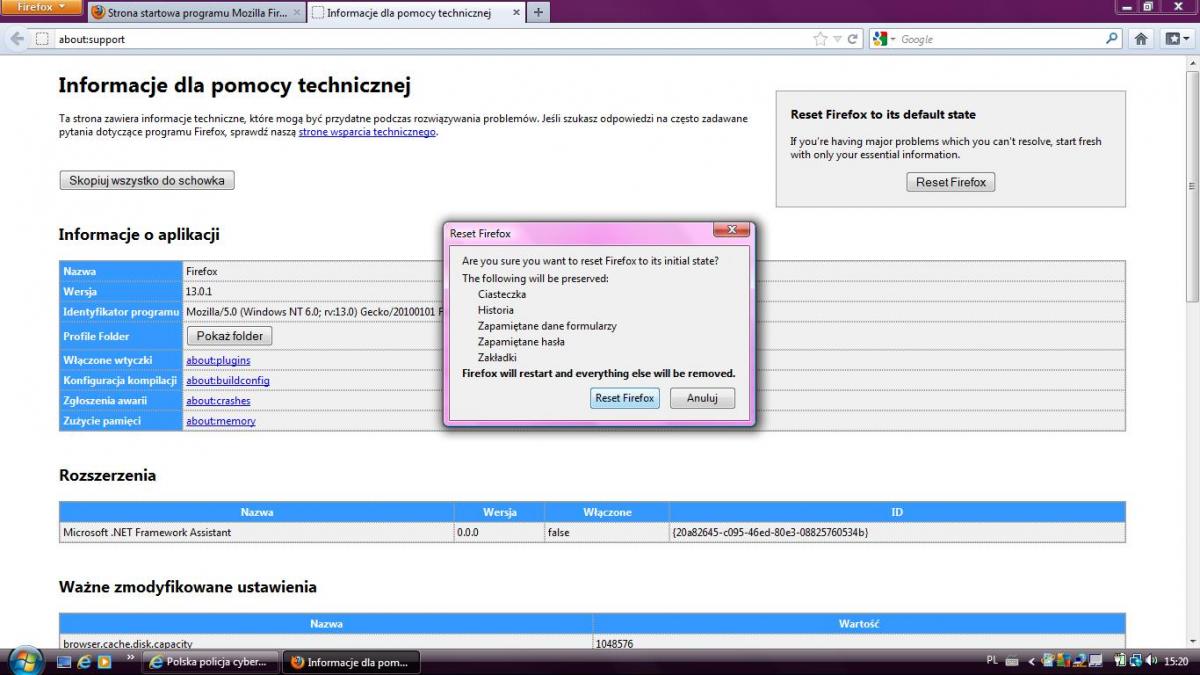1200x675 pixels.
Task: Close the Informacje dla pomocy technicznej tab
Action: [x=516, y=13]
